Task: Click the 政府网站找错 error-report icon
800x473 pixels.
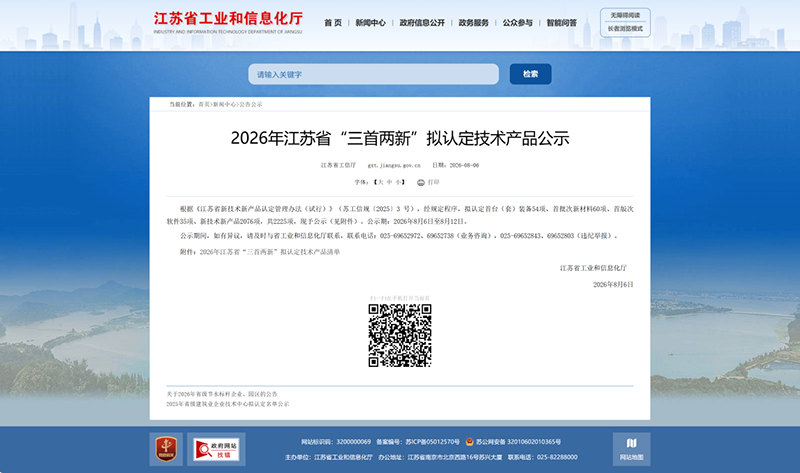Action: pos(216,449)
